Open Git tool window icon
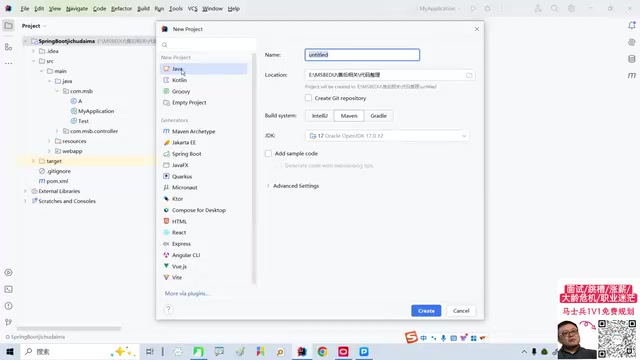Viewport: 640px width, 360px height. coord(8,322)
